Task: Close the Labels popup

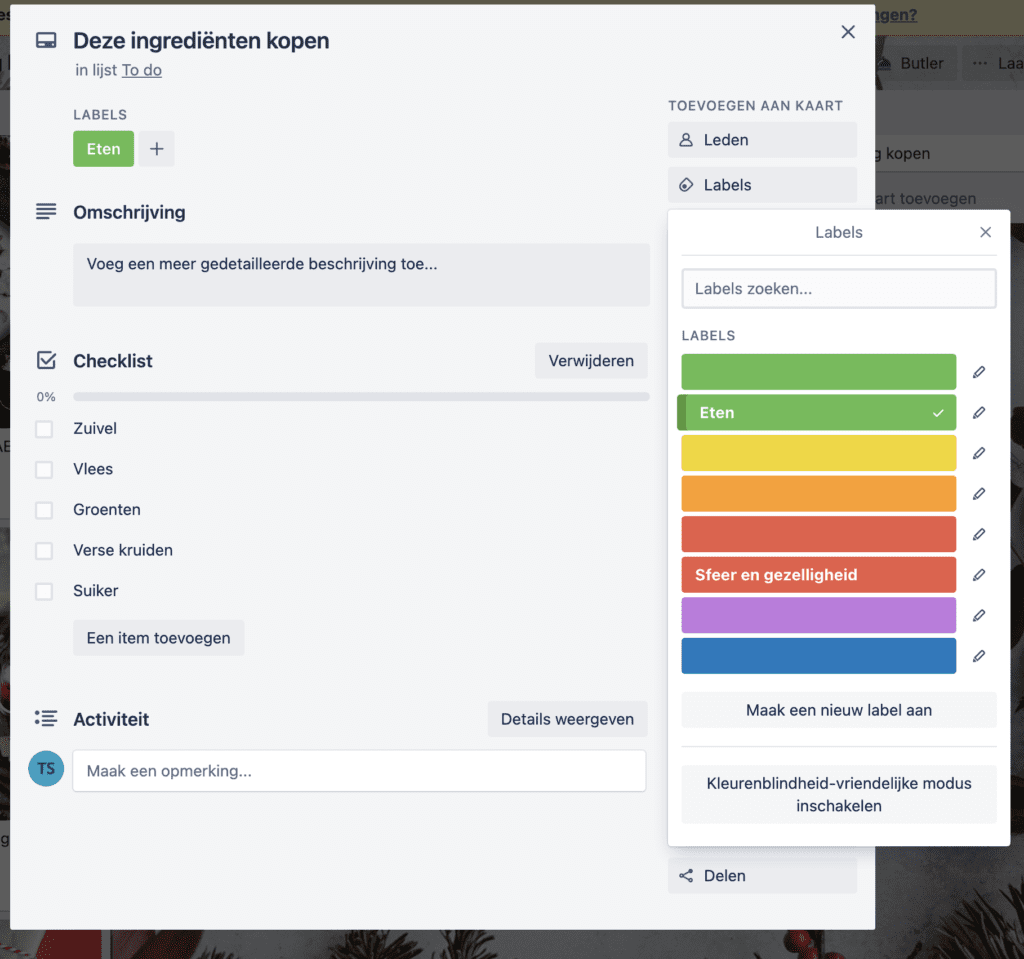Action: [x=985, y=233]
